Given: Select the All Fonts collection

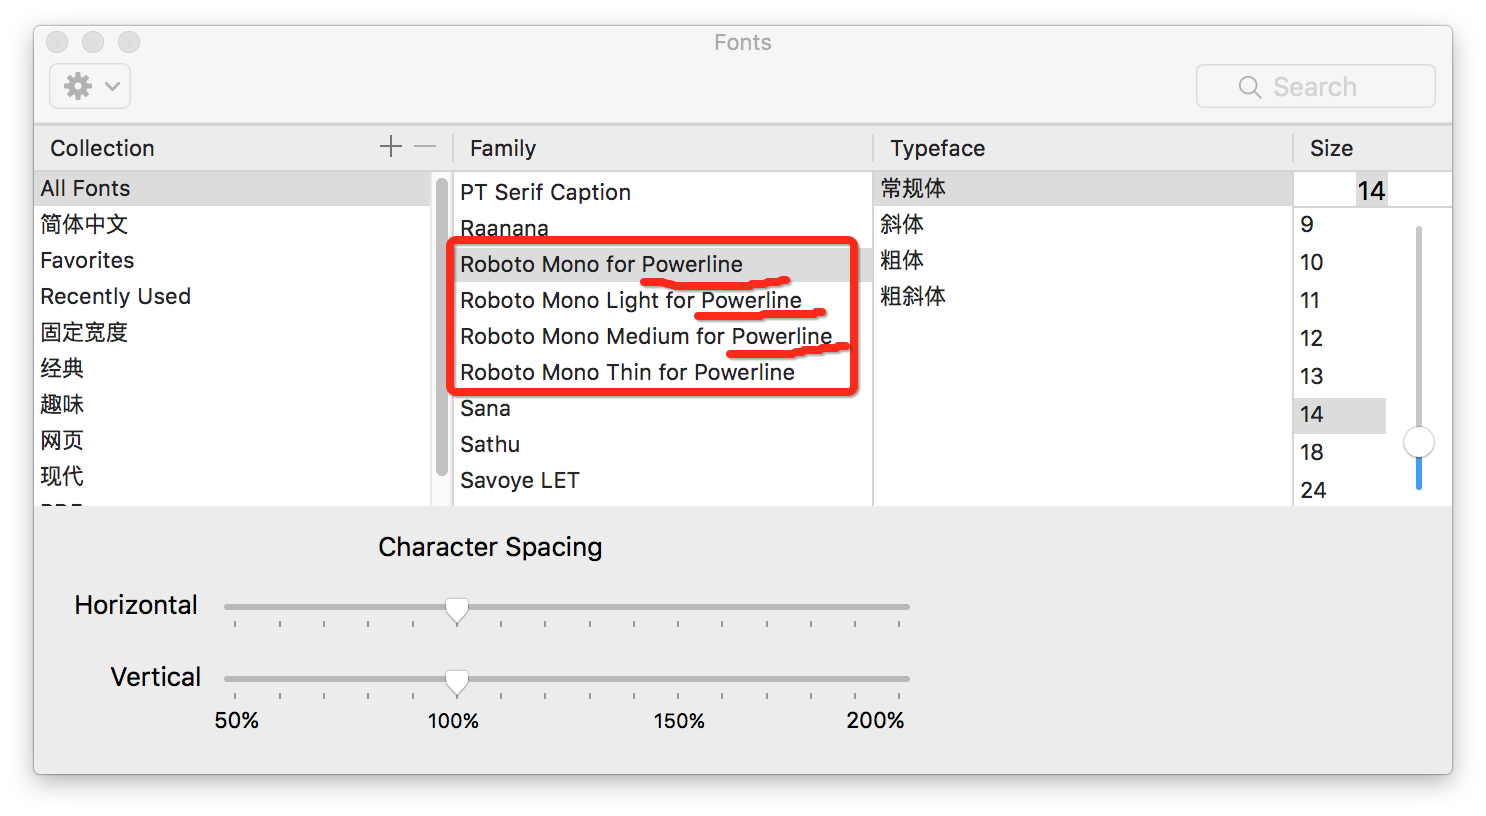Looking at the screenshot, I should pyautogui.click(x=232, y=188).
